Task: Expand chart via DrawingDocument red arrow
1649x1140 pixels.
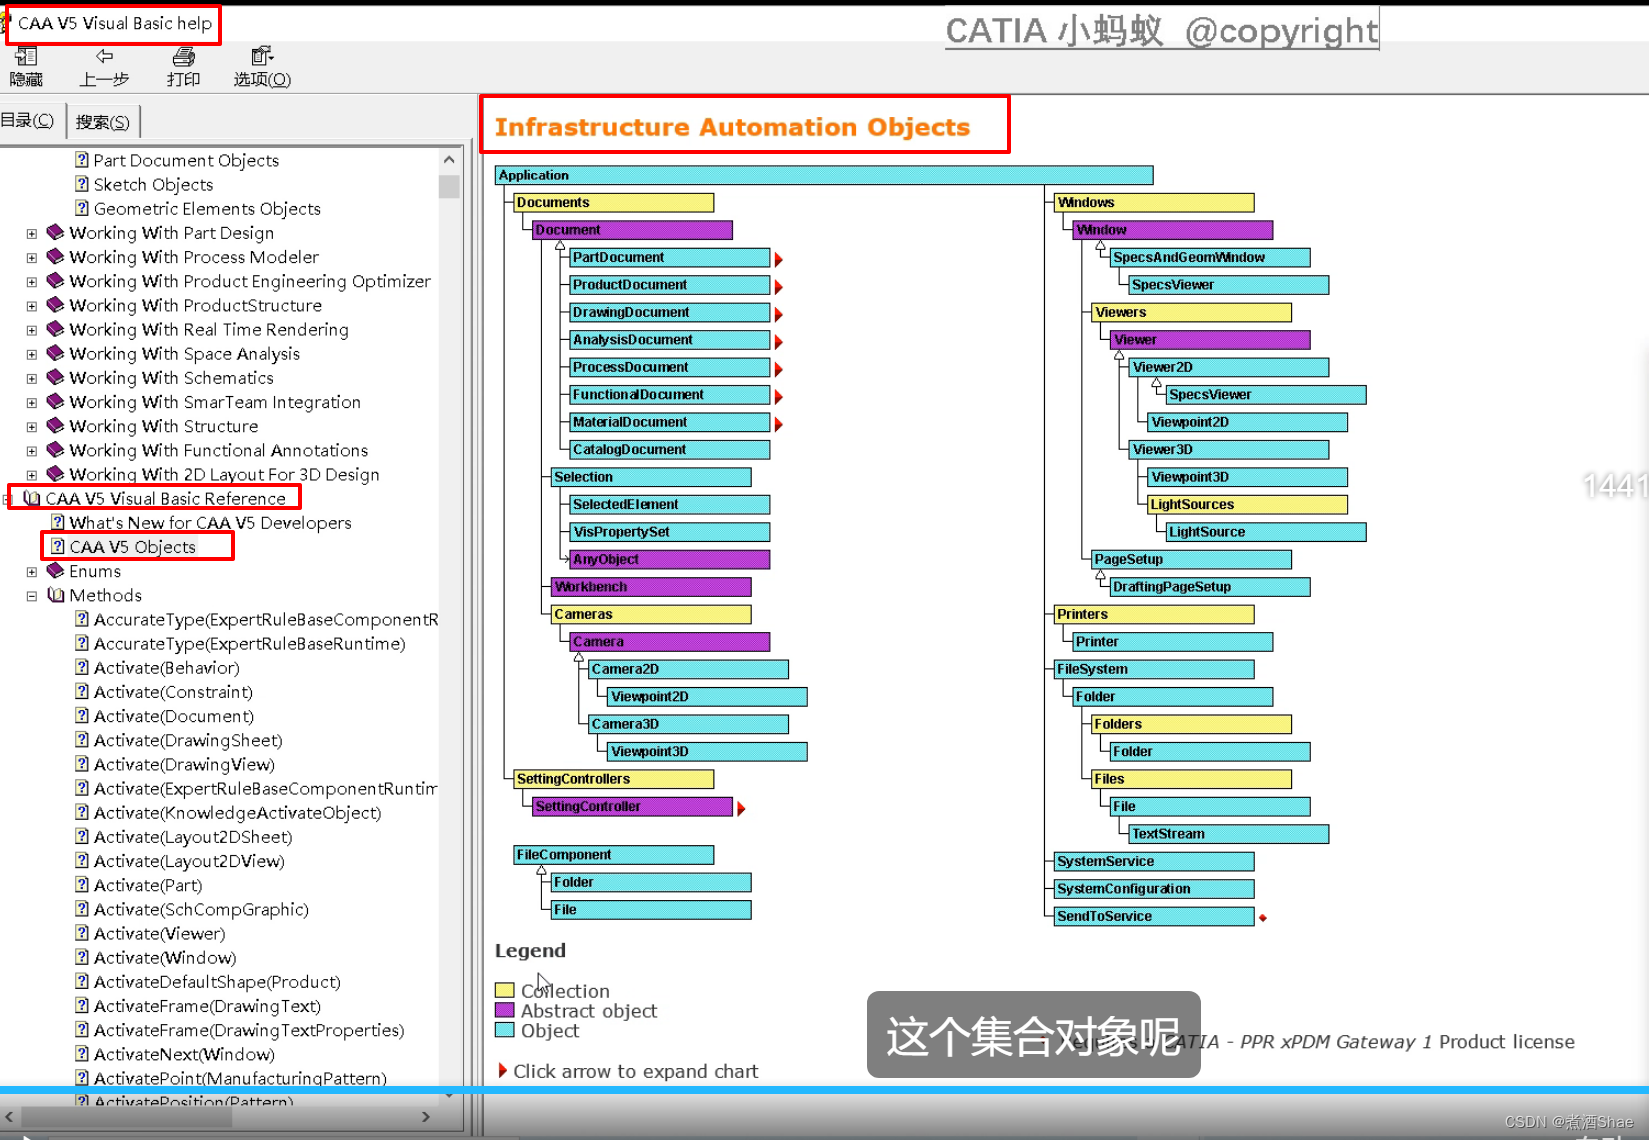Action: pos(778,314)
